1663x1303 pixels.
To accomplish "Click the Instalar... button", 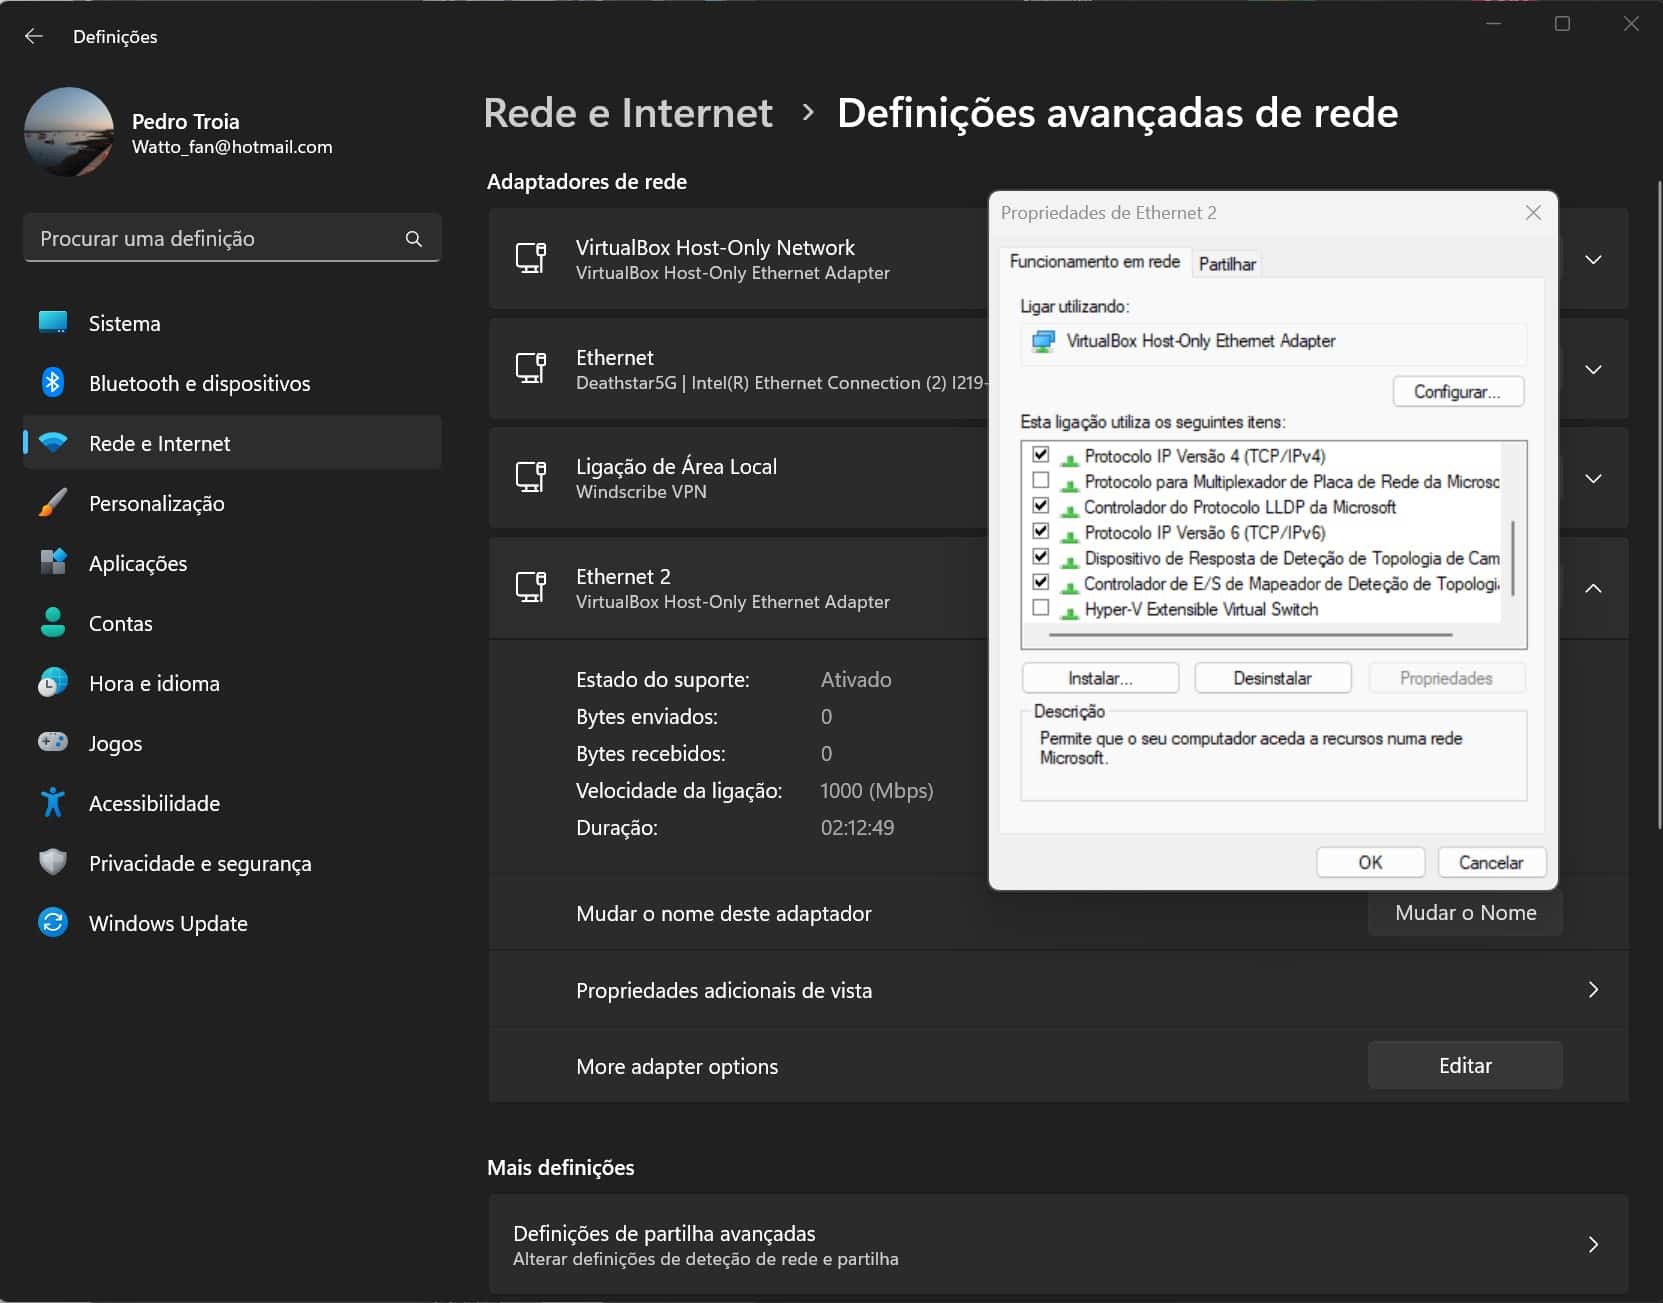I will [1100, 678].
